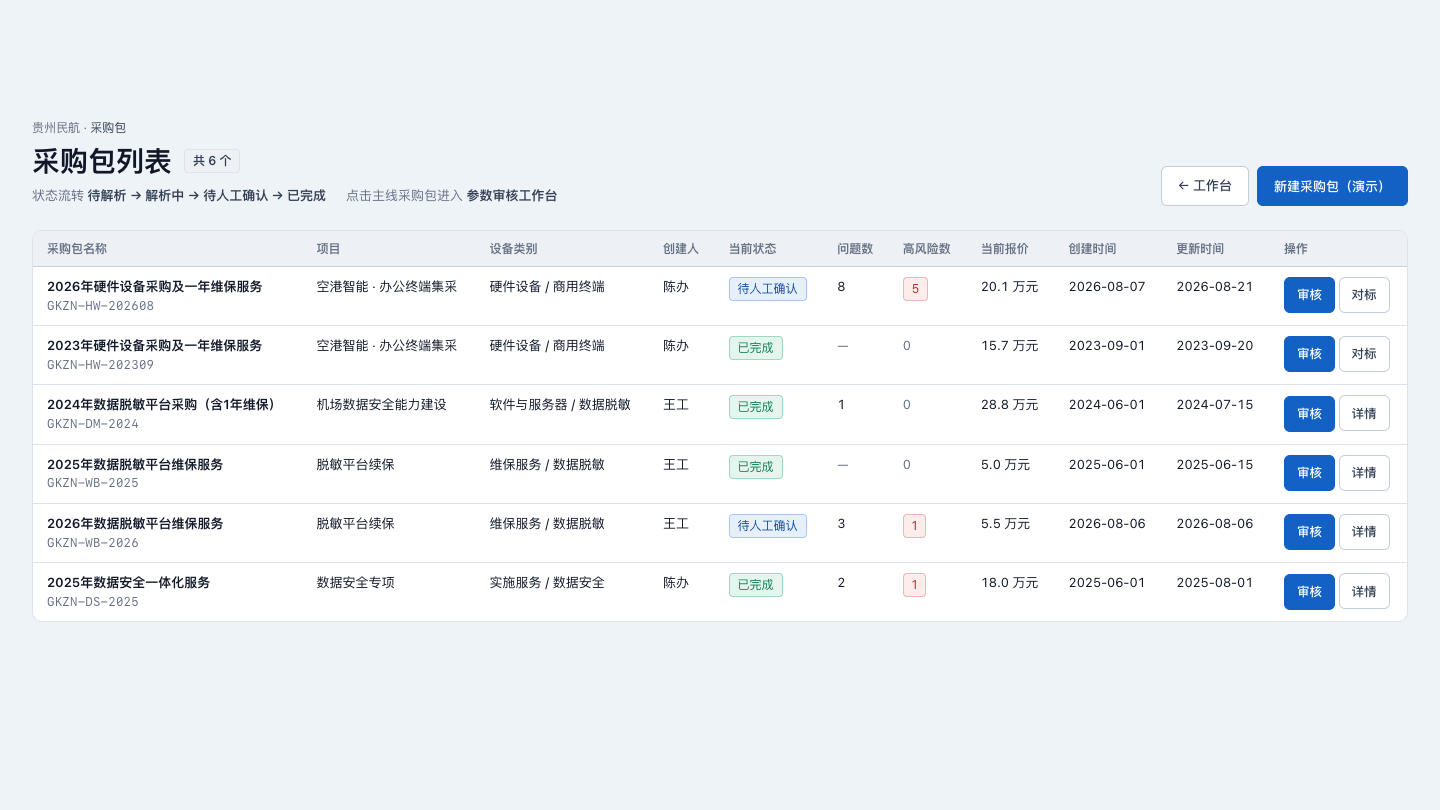Click the ← 工作台 back button

(x=1205, y=186)
